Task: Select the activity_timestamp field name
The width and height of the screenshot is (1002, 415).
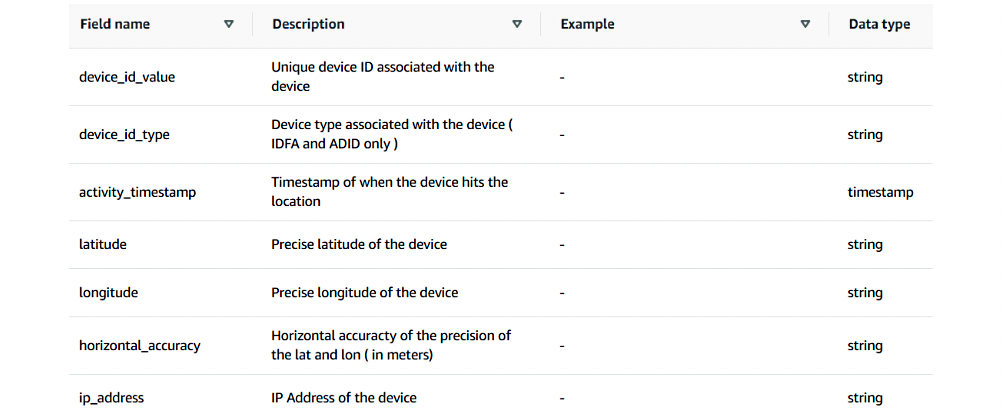Action: click(137, 192)
